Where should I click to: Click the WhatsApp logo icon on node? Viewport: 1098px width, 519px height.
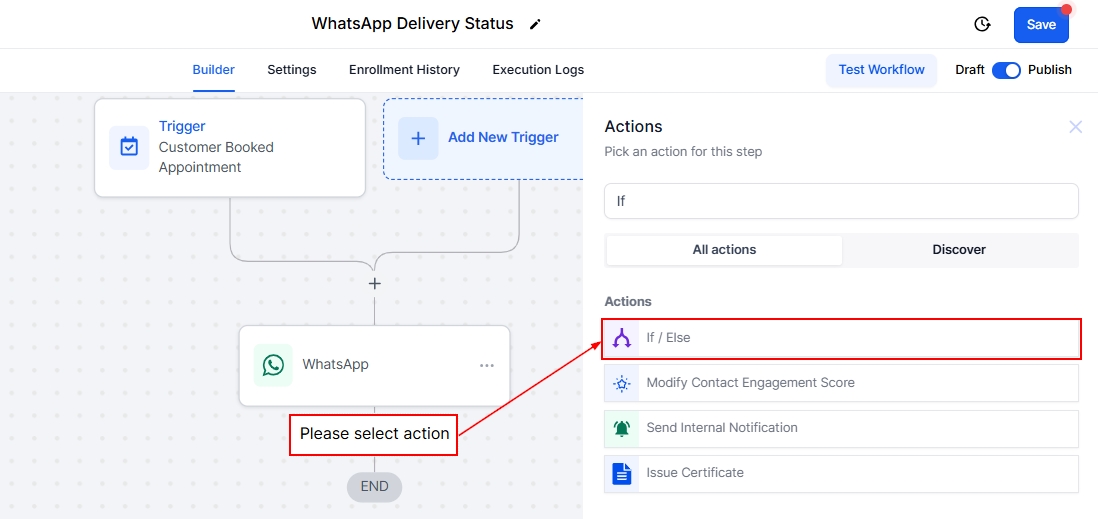[x=273, y=365]
